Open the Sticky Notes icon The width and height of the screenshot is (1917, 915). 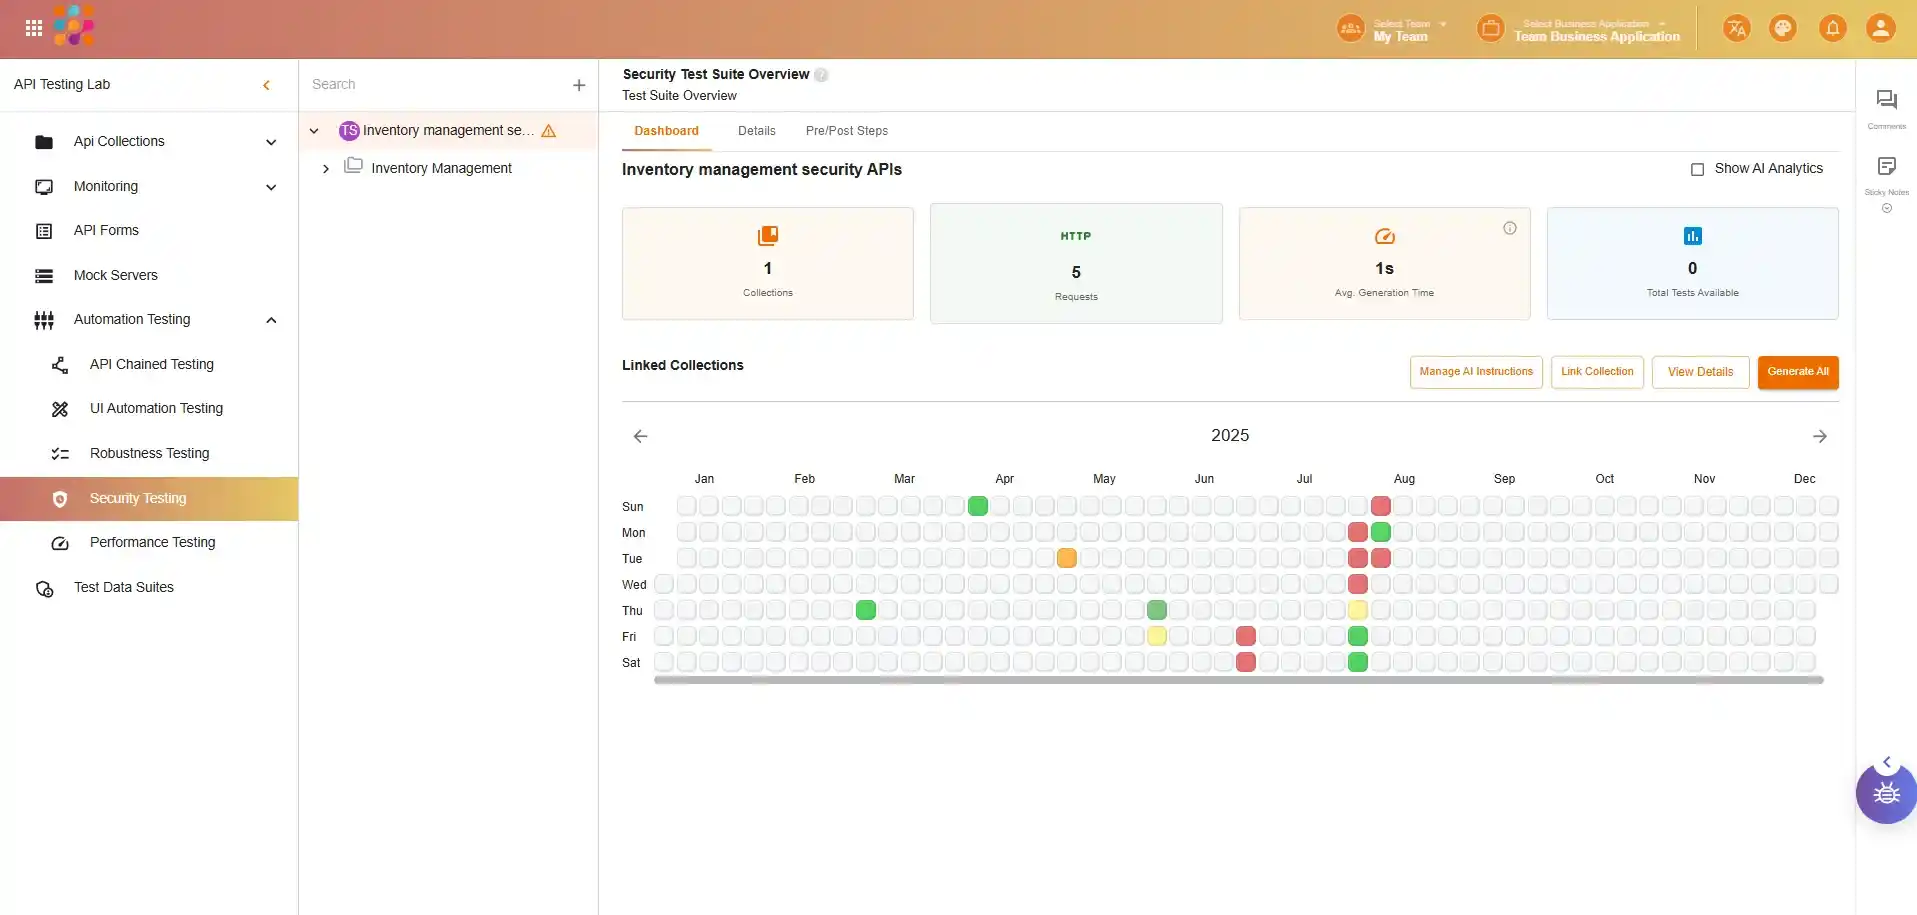click(1886, 167)
